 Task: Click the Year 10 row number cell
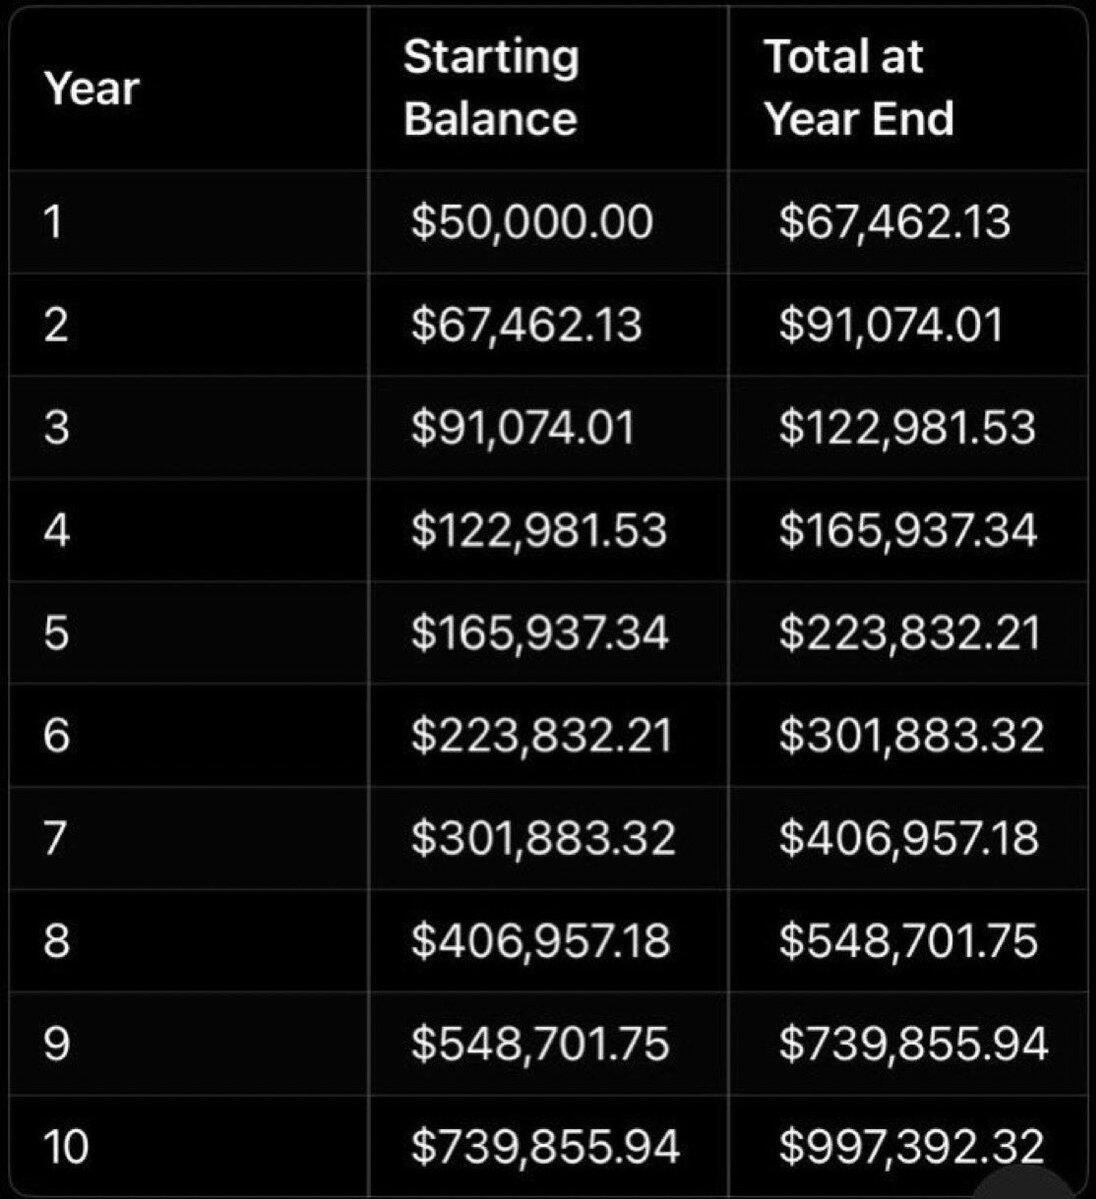pyautogui.click(x=67, y=1146)
